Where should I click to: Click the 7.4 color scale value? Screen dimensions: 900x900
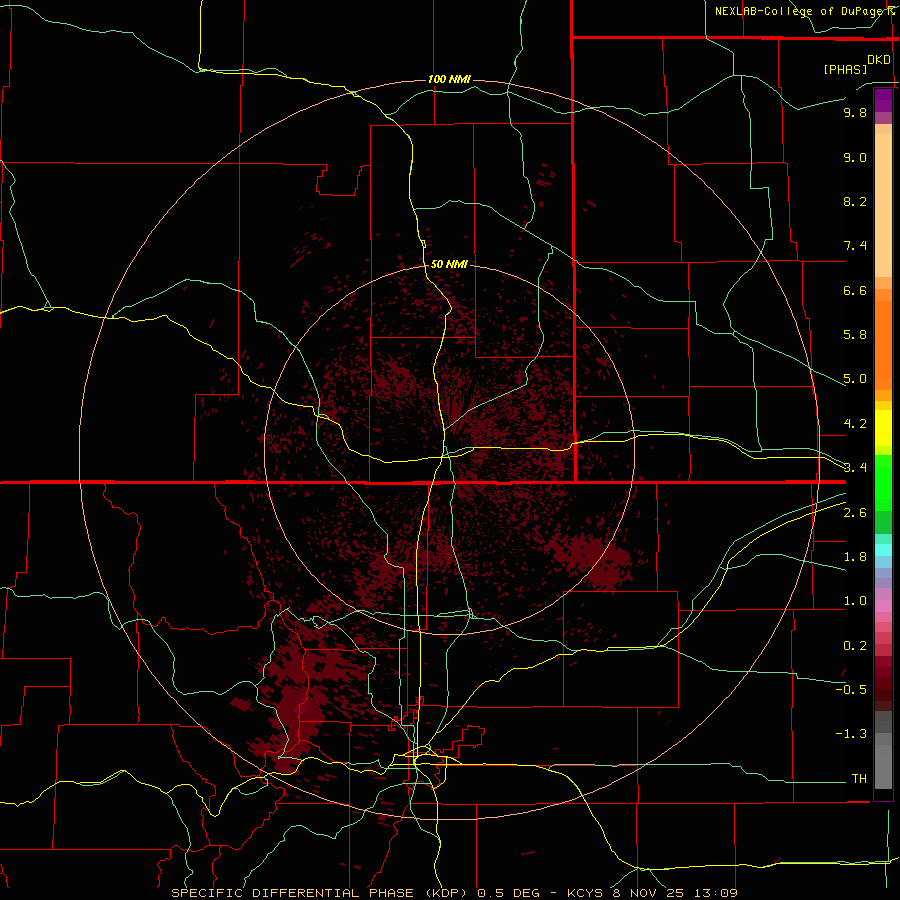[x=855, y=246]
